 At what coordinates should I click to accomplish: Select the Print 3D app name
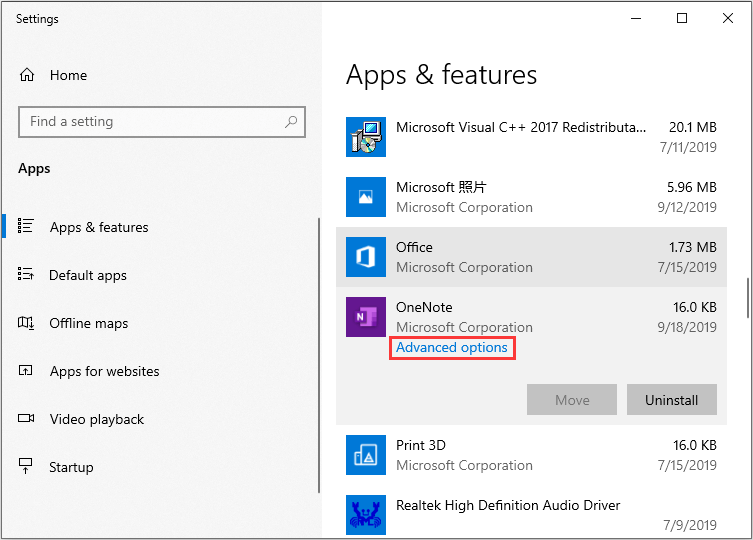coord(421,445)
